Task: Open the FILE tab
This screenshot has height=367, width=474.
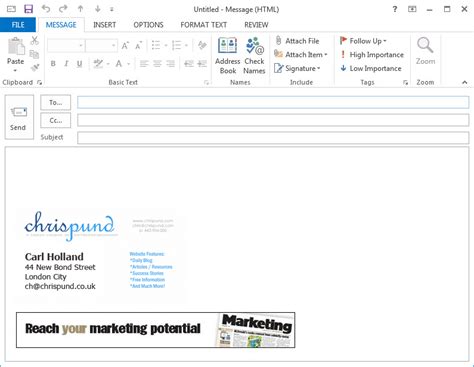Action: [18, 25]
